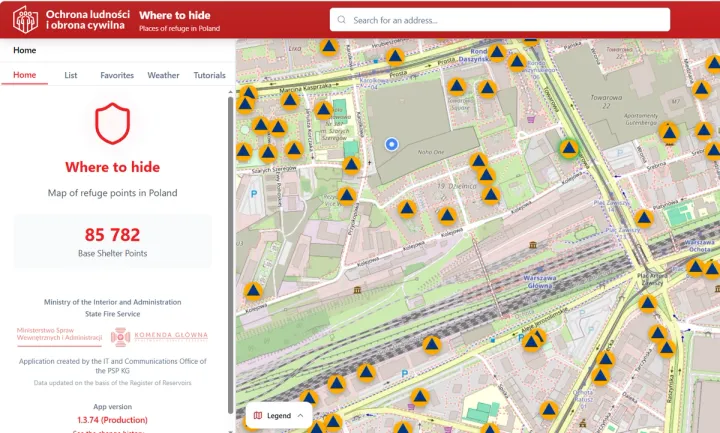Switch to the List tab
The height and width of the screenshot is (433, 720).
(x=71, y=75)
